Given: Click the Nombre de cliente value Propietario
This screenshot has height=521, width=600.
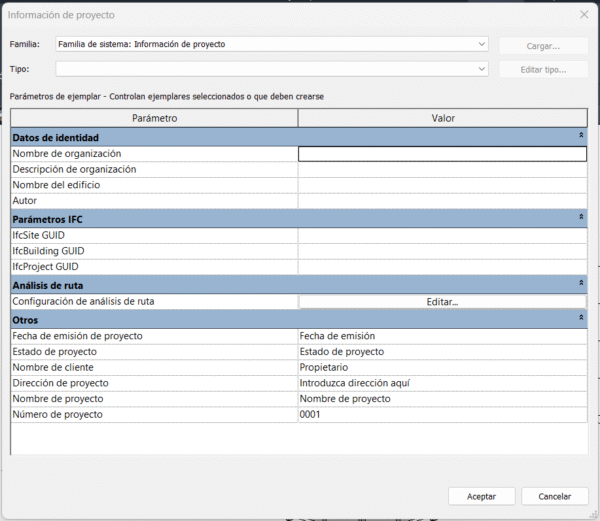Looking at the screenshot, I should [x=442, y=367].
